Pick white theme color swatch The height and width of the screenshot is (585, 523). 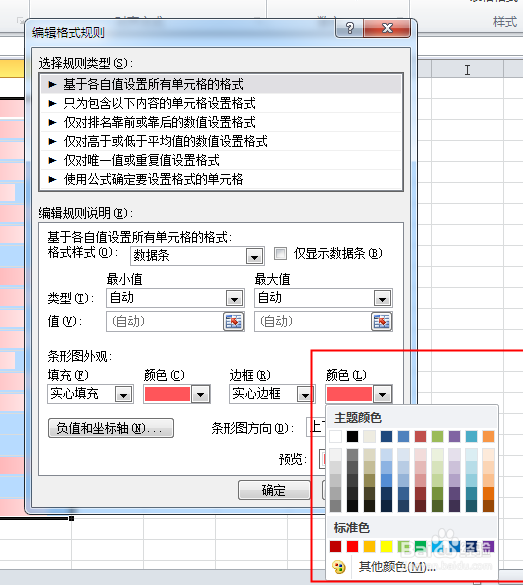(x=335, y=436)
